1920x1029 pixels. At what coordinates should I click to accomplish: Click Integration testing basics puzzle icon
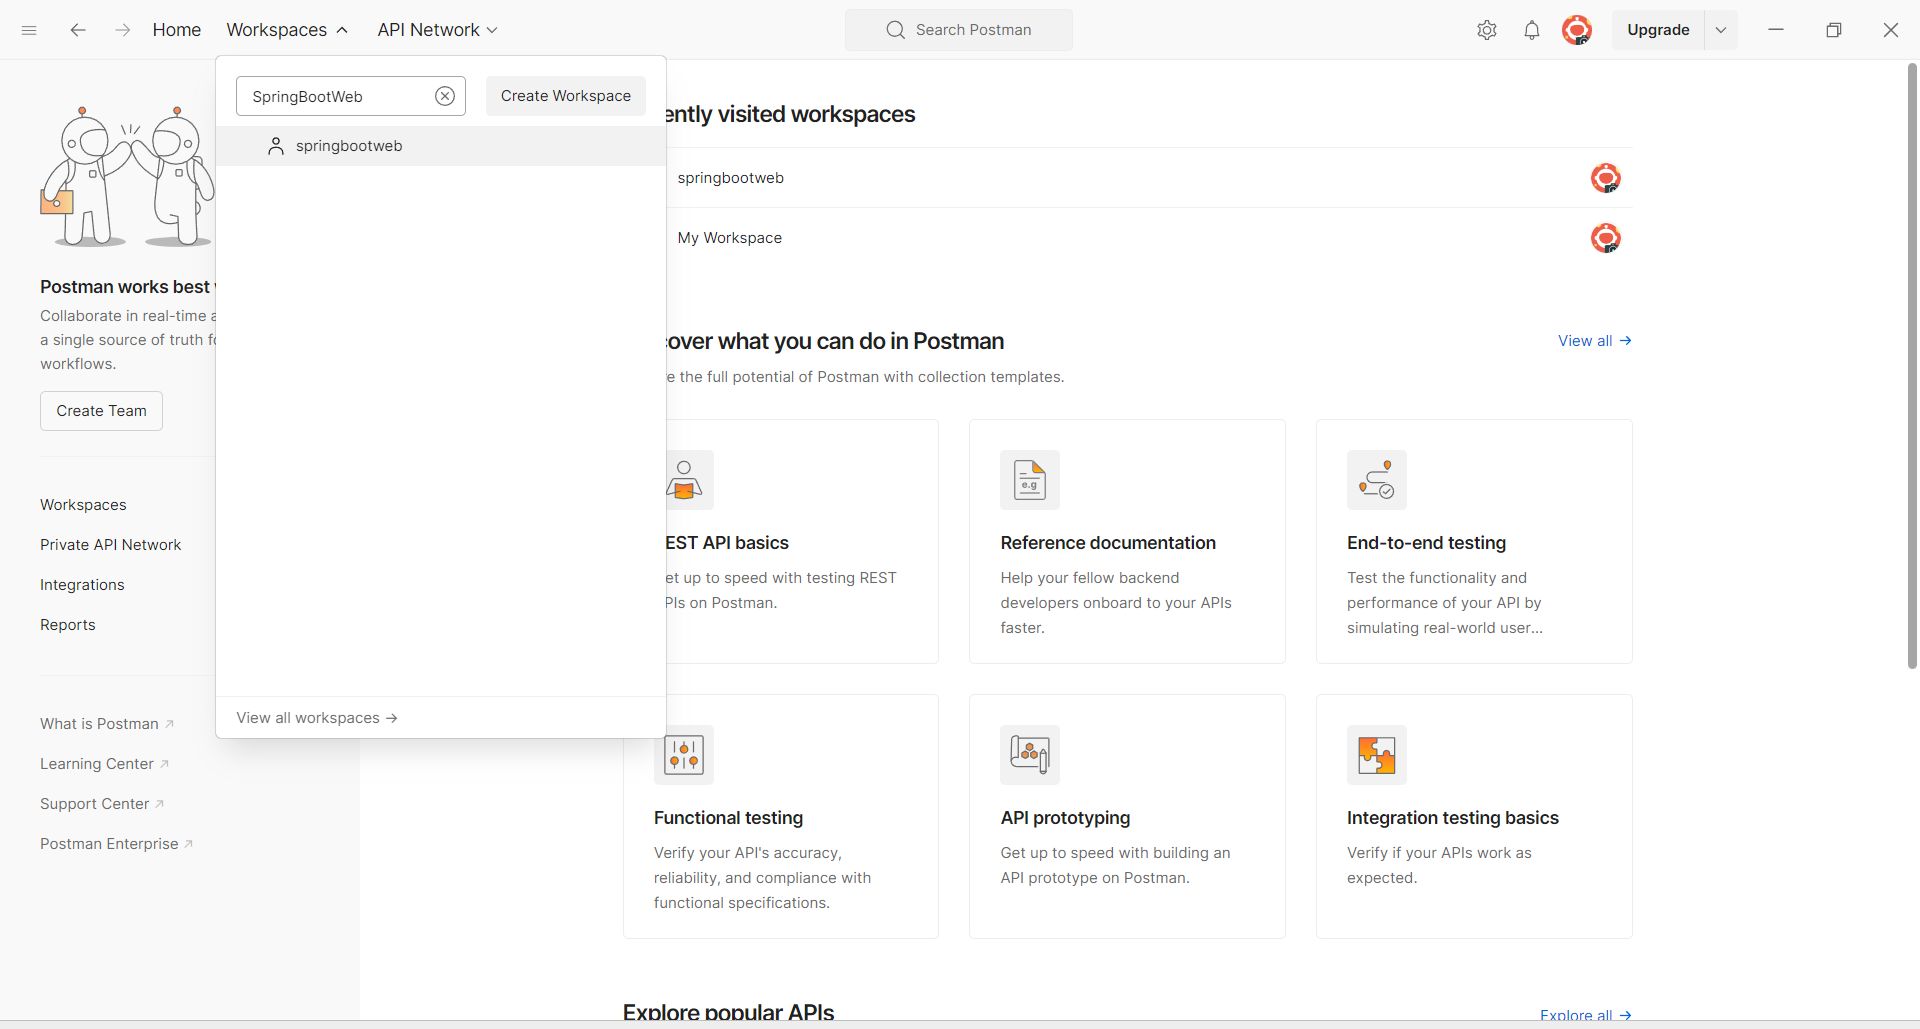(1377, 755)
